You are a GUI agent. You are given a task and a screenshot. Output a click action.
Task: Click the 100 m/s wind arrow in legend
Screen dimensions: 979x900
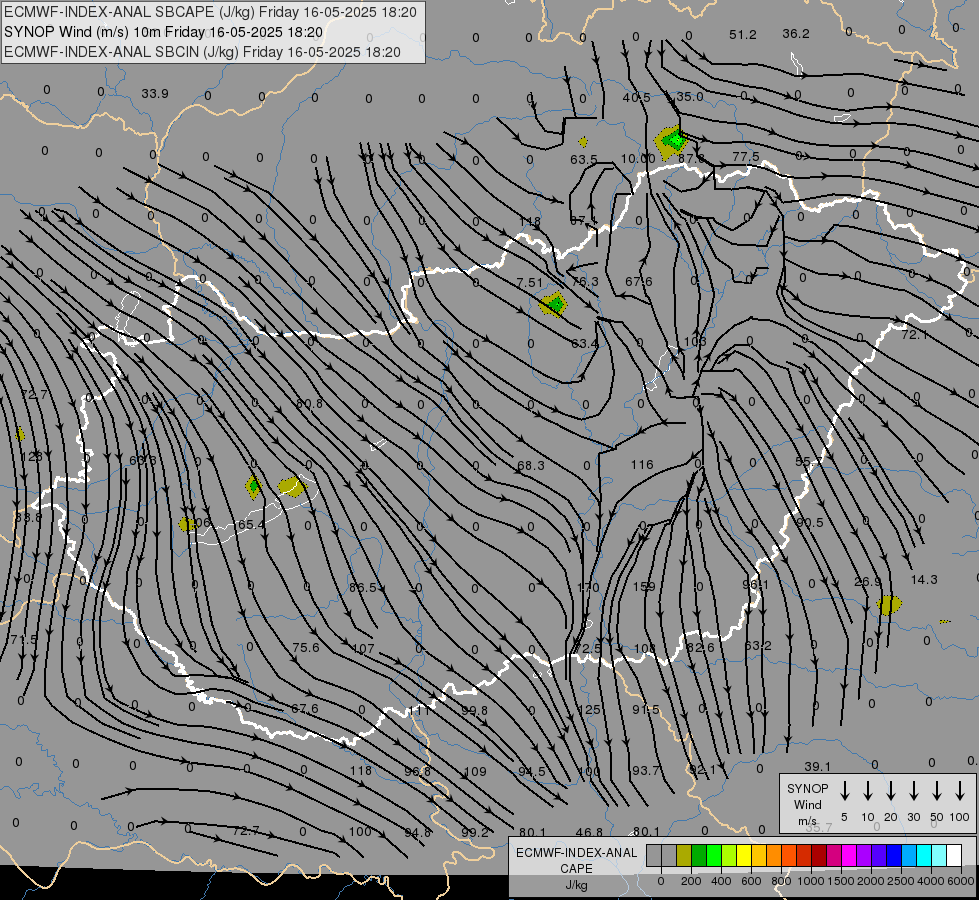click(x=960, y=791)
